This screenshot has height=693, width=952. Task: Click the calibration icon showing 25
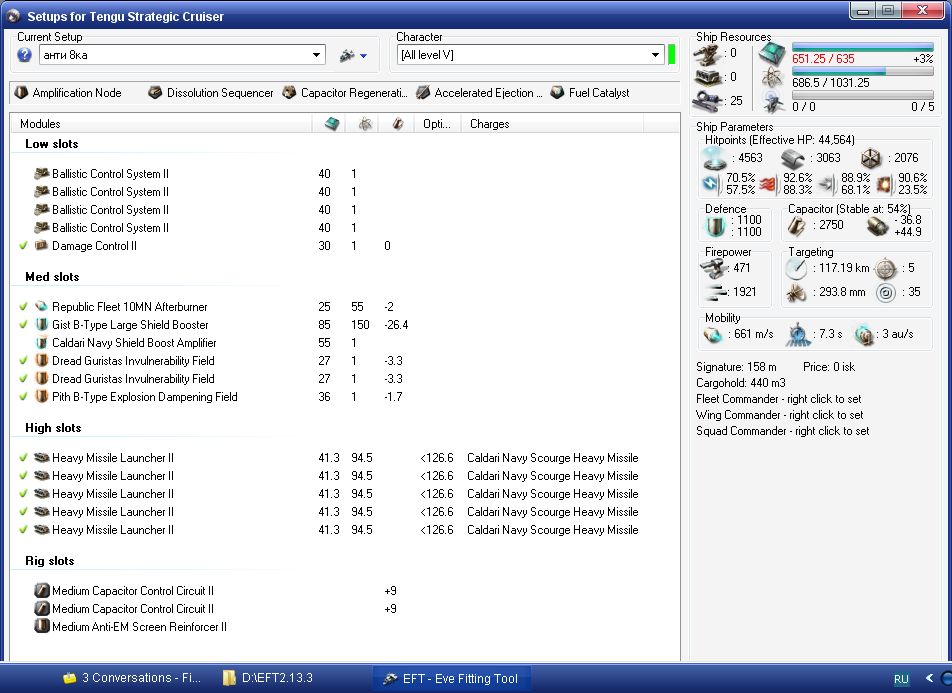[x=707, y=100]
